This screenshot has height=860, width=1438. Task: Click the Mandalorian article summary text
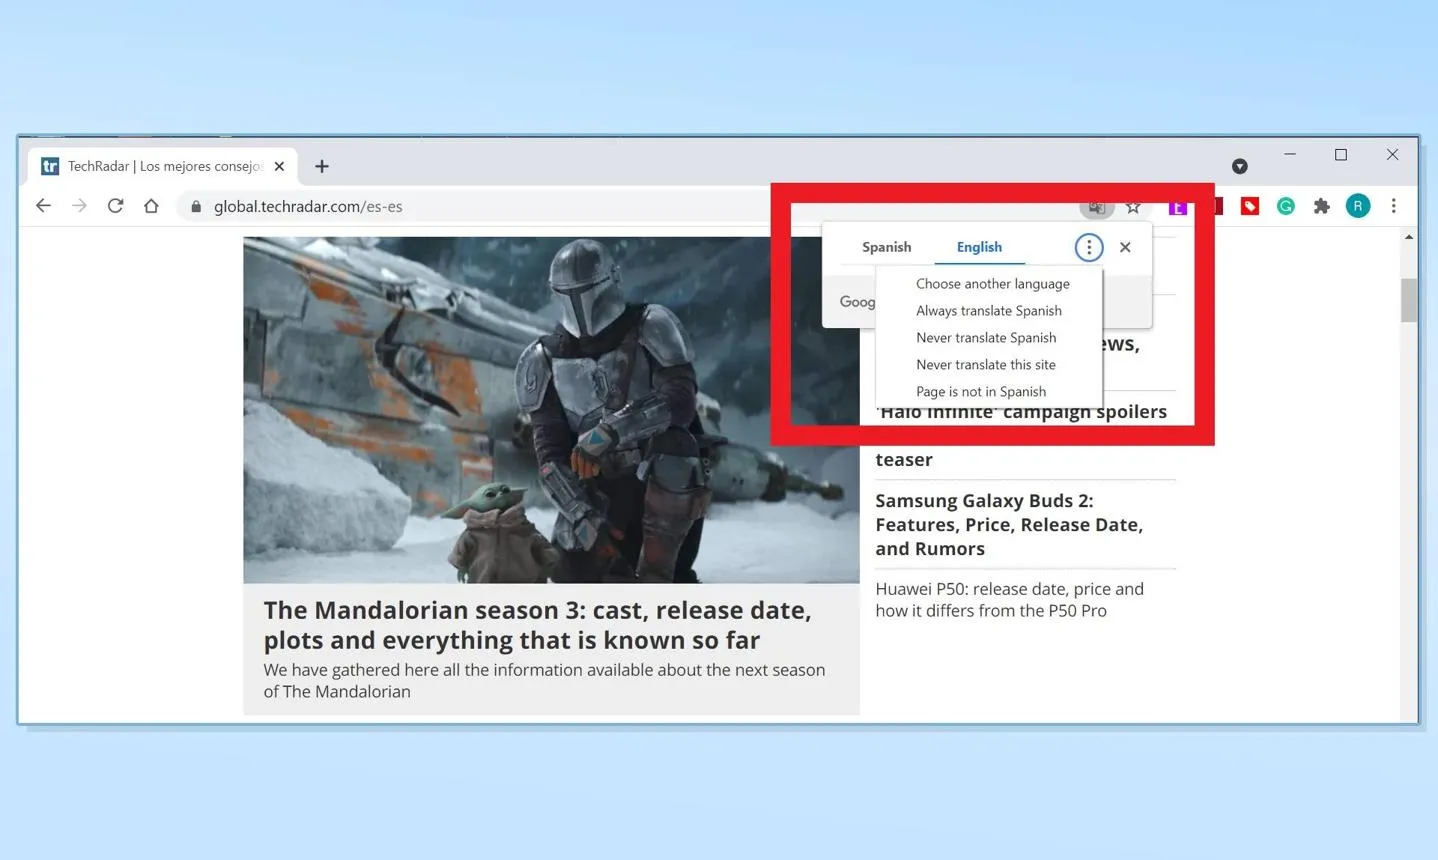point(544,680)
